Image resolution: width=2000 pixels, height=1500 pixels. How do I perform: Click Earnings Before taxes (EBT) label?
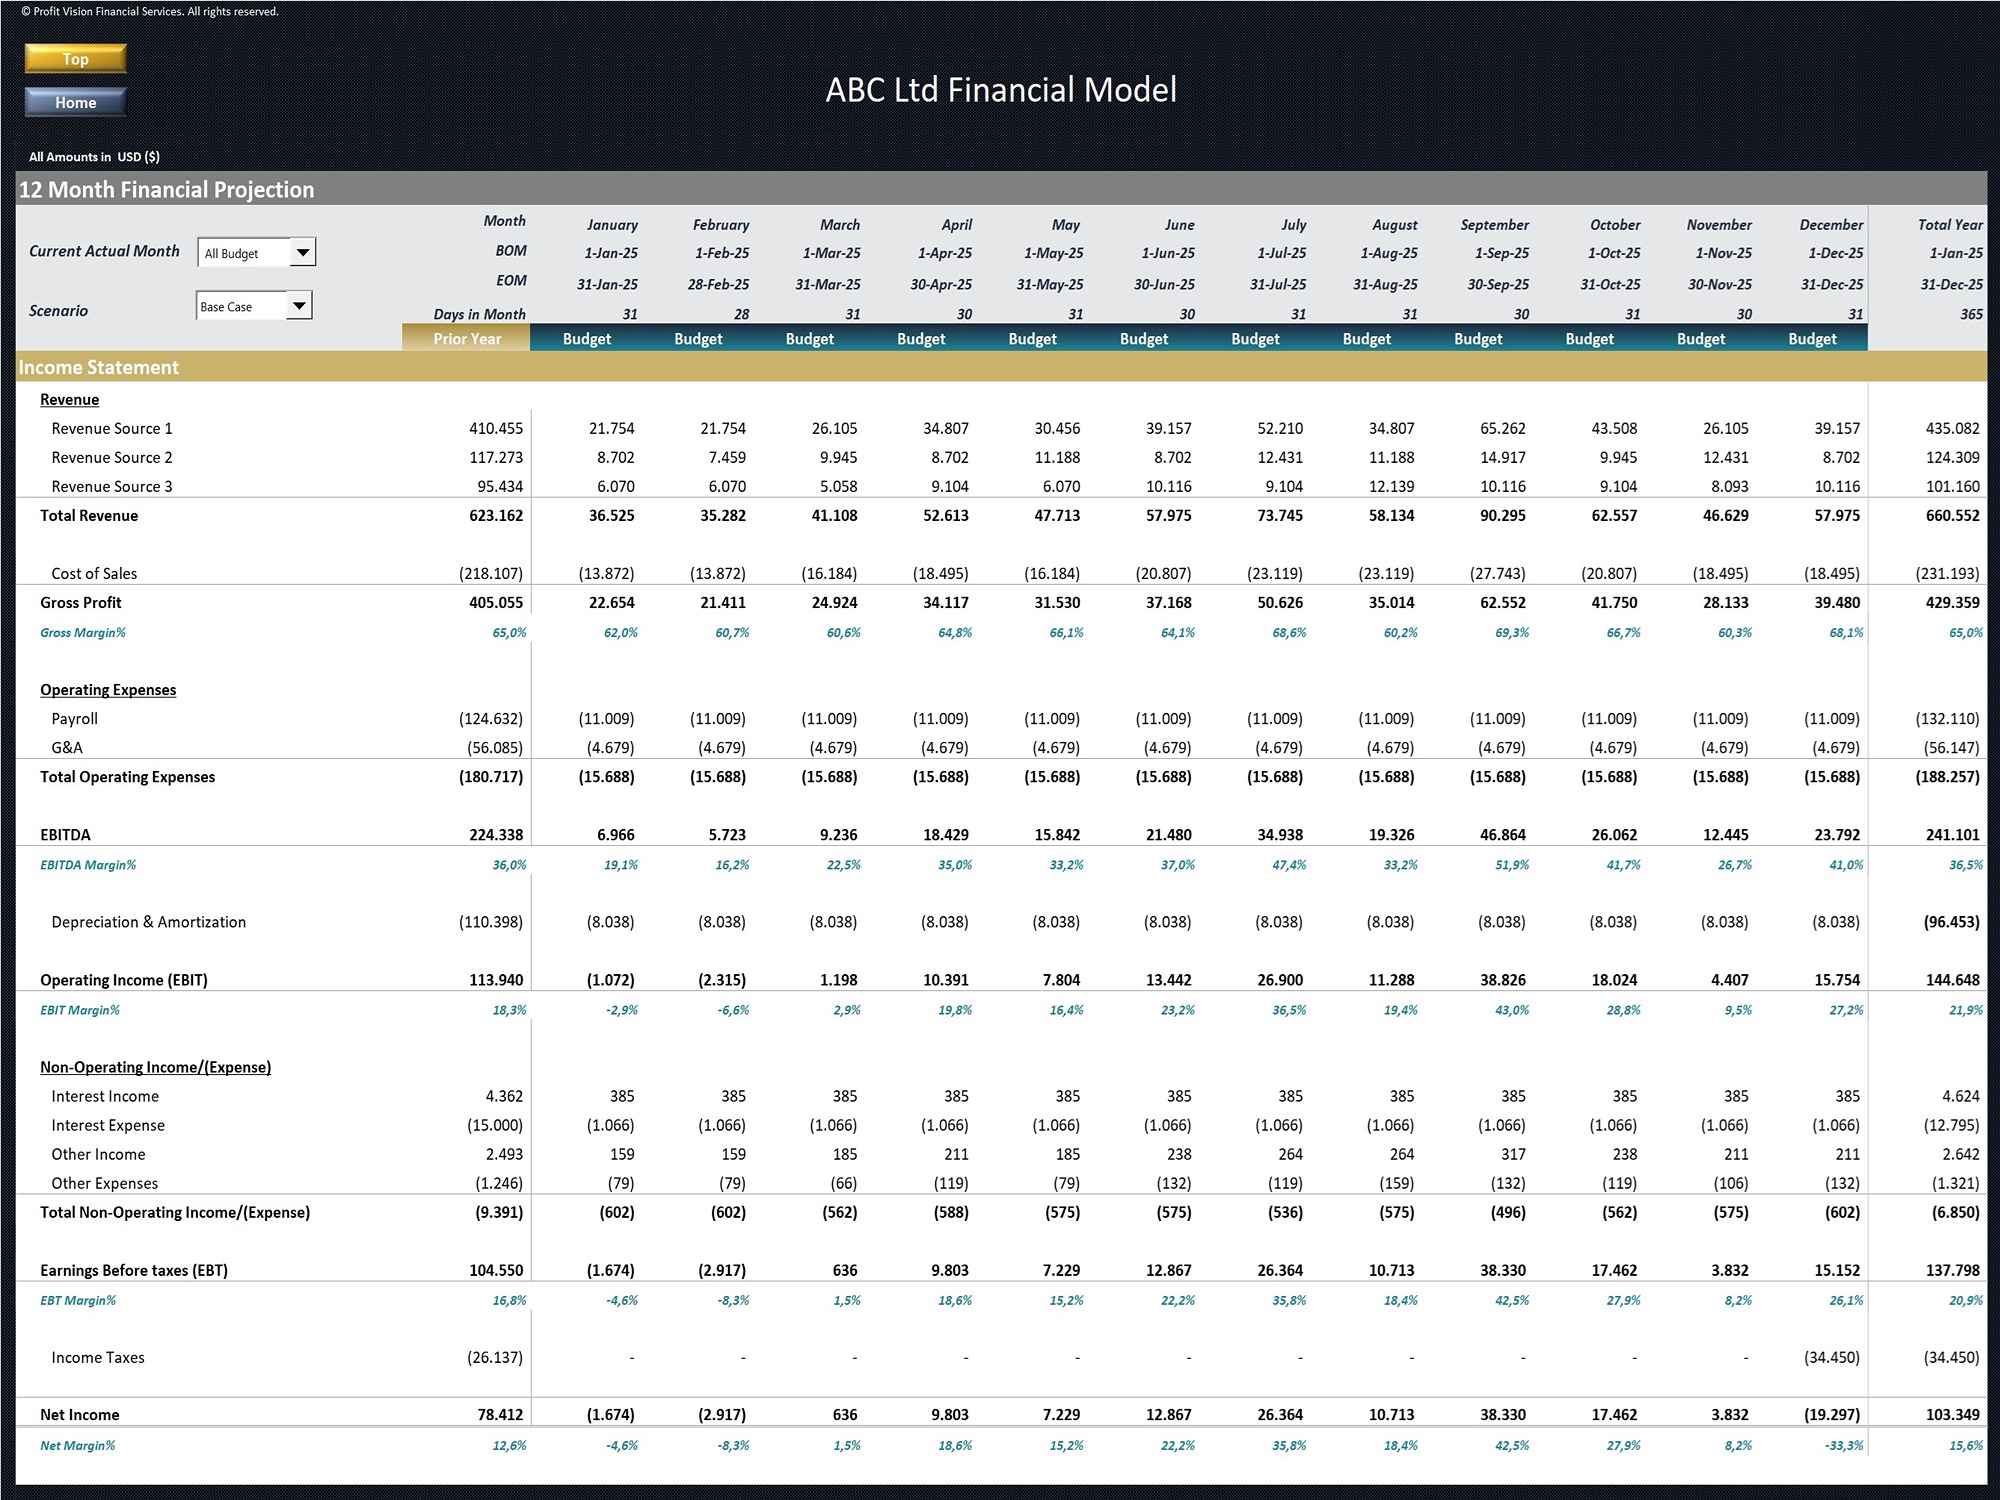click(134, 1271)
